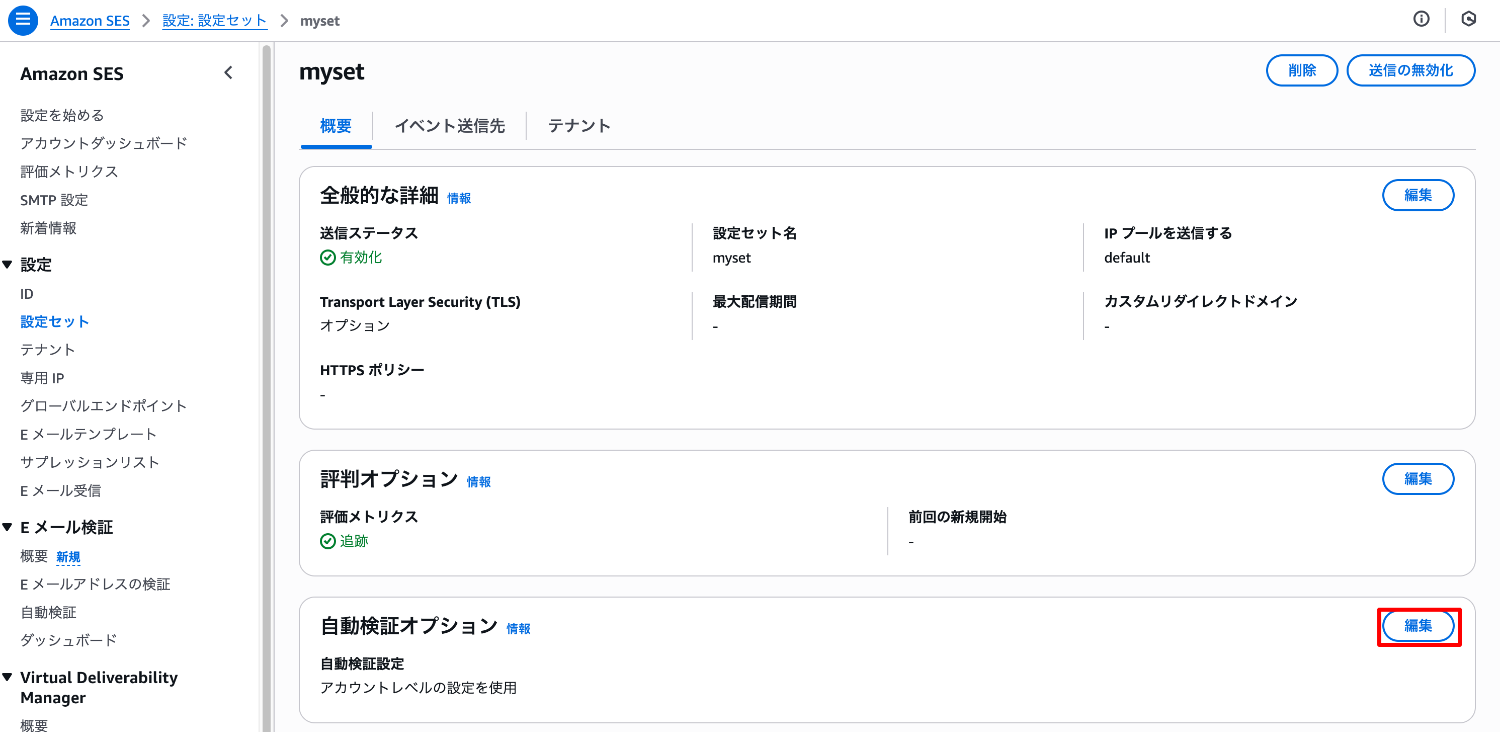Open the hamburger navigation menu icon
The height and width of the screenshot is (732, 1500).
pos(23,20)
